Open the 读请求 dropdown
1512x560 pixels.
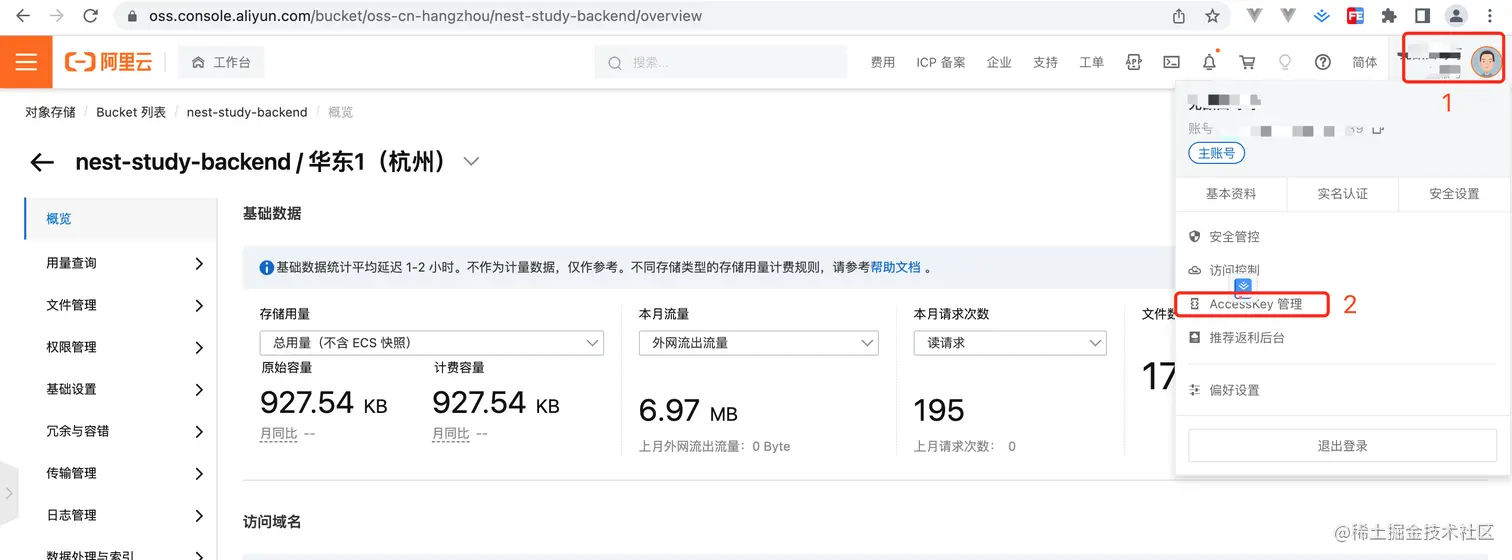click(1010, 343)
